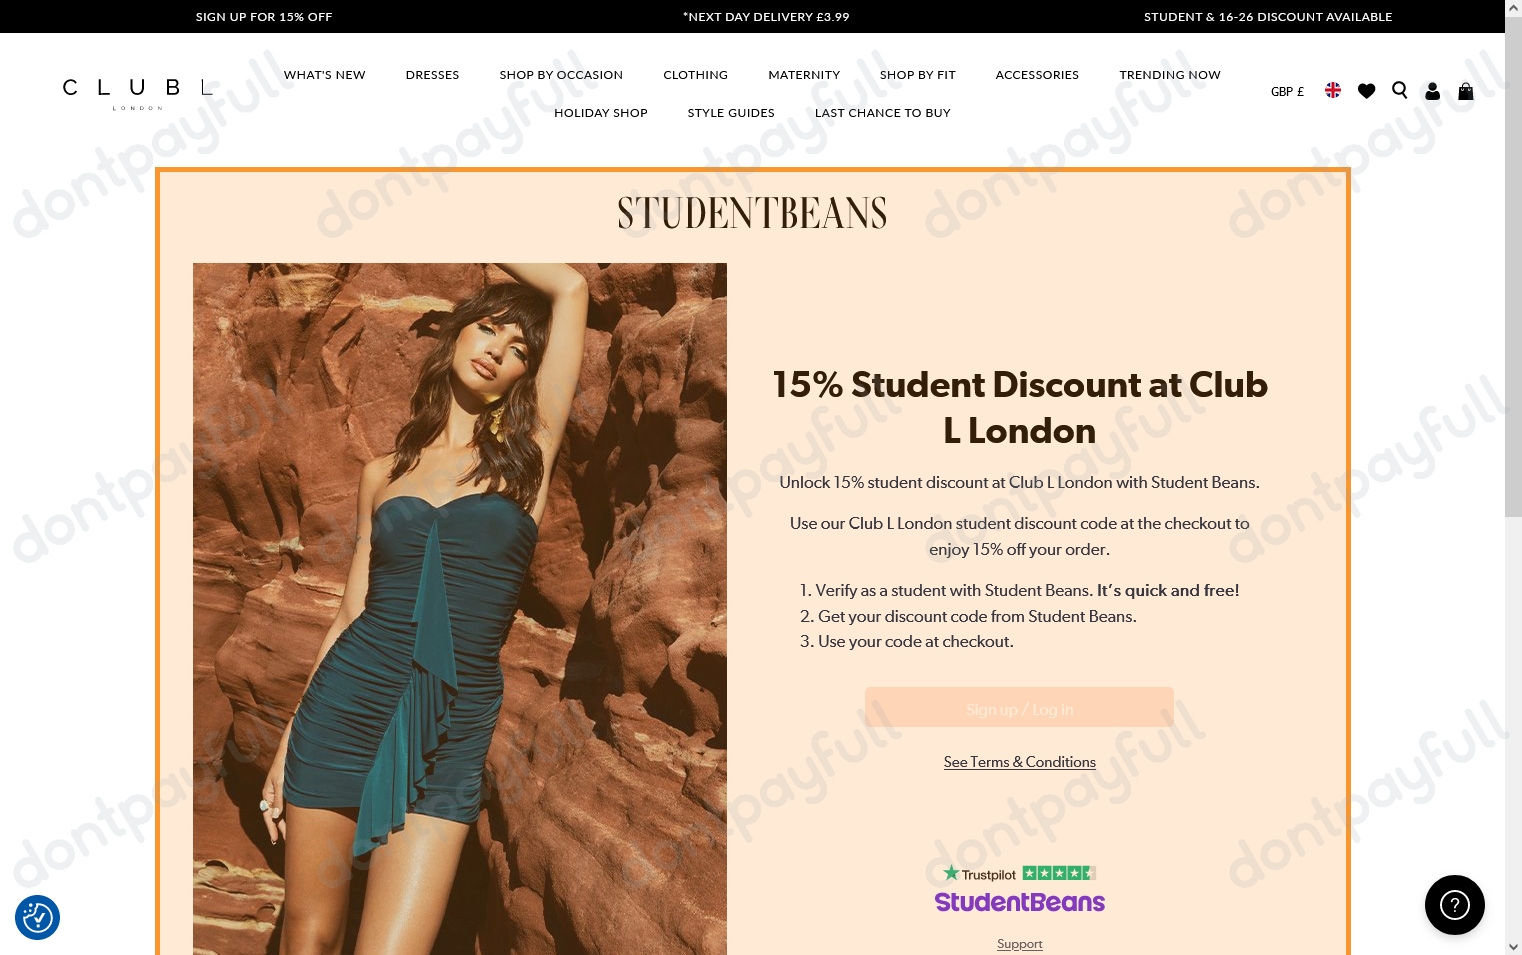Click the Club L London logo

138,93
